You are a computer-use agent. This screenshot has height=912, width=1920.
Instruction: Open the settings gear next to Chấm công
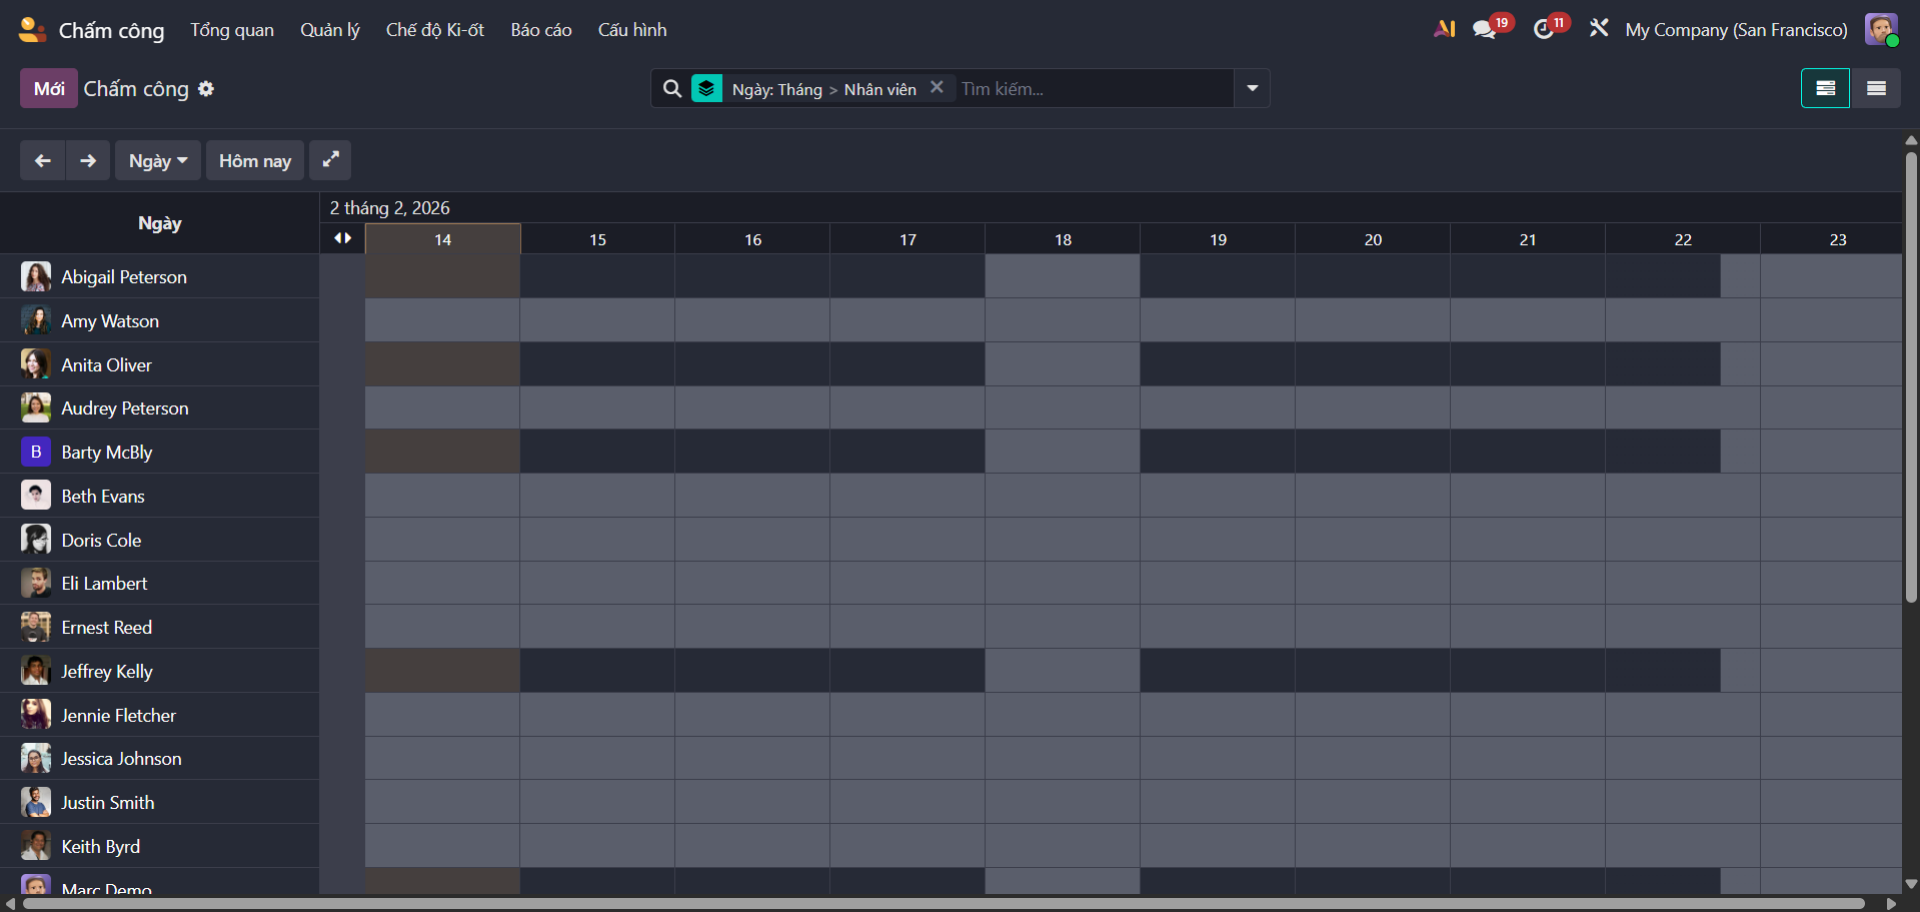(206, 89)
